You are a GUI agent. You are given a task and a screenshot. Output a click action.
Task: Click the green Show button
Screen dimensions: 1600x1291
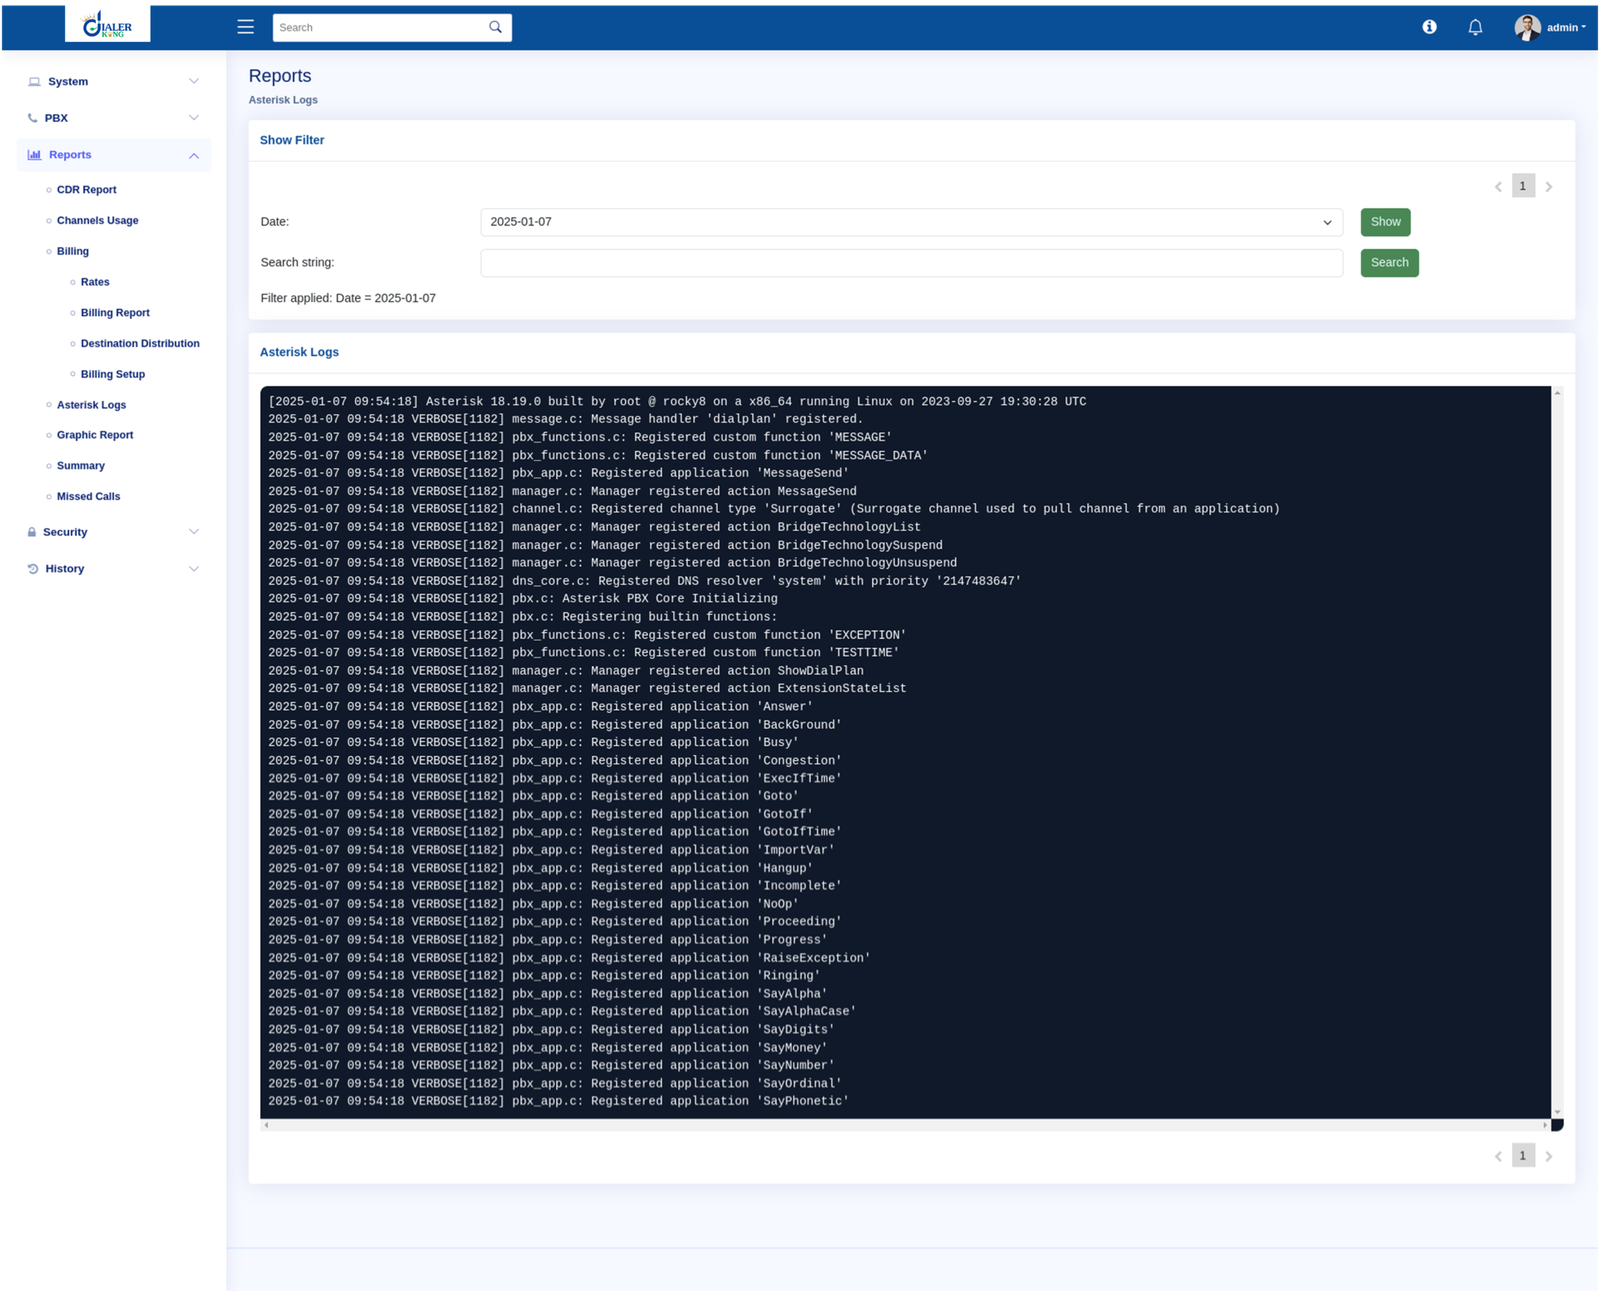1385,222
